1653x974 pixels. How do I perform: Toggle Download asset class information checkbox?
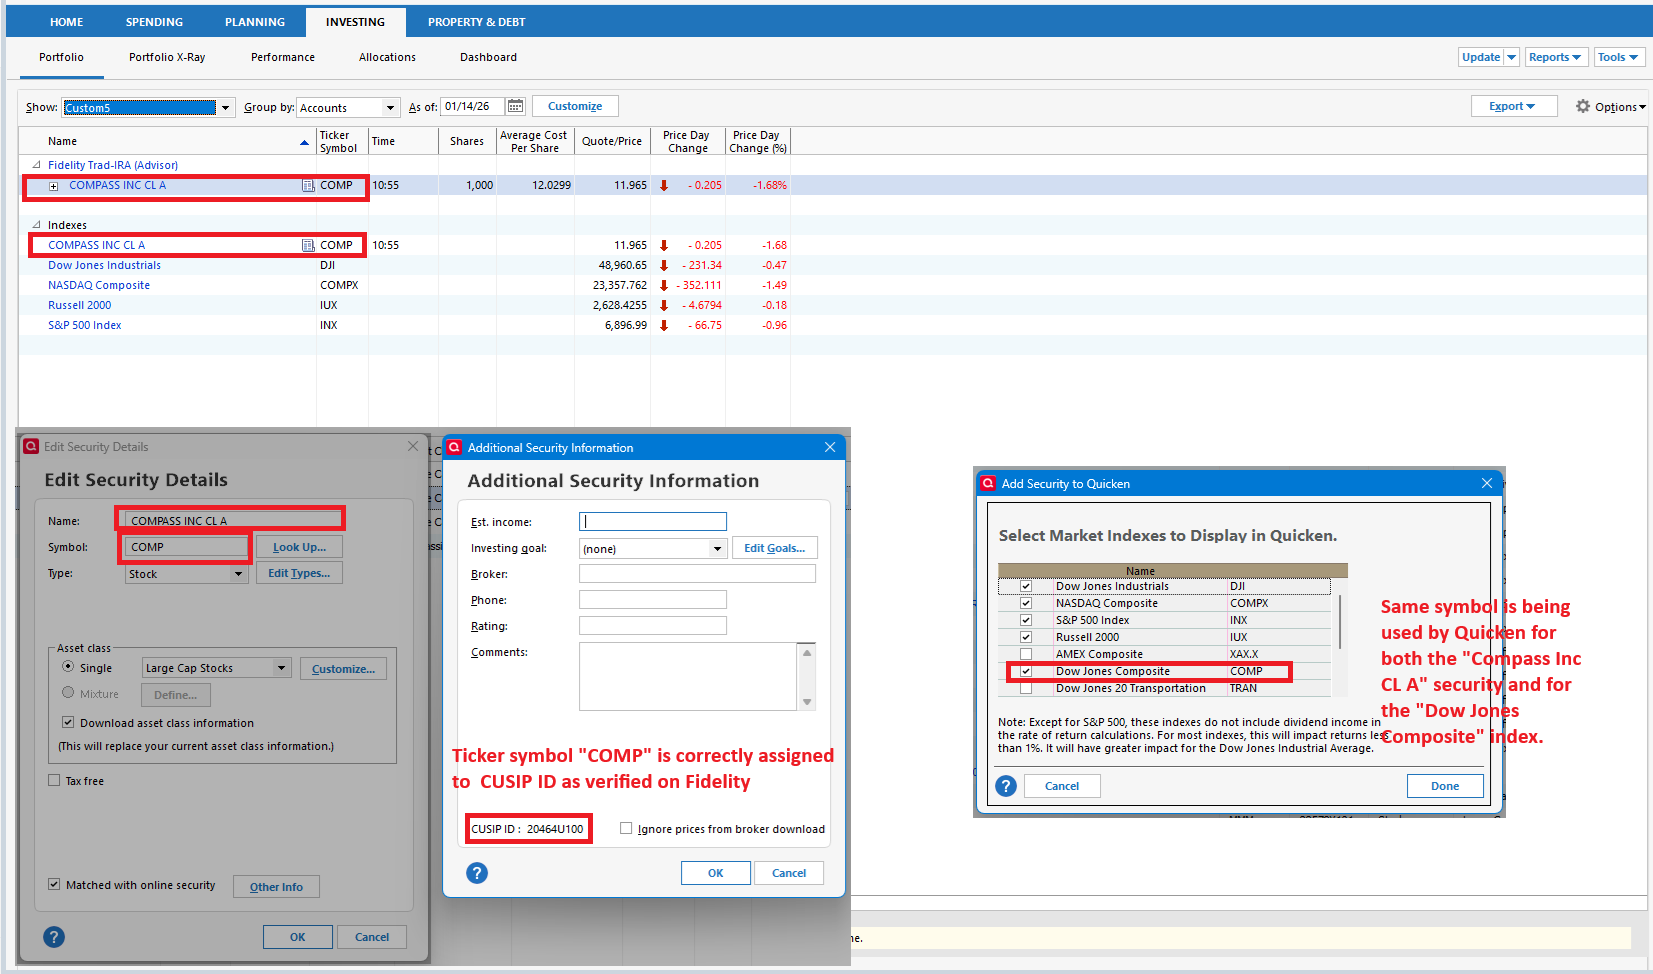click(68, 722)
